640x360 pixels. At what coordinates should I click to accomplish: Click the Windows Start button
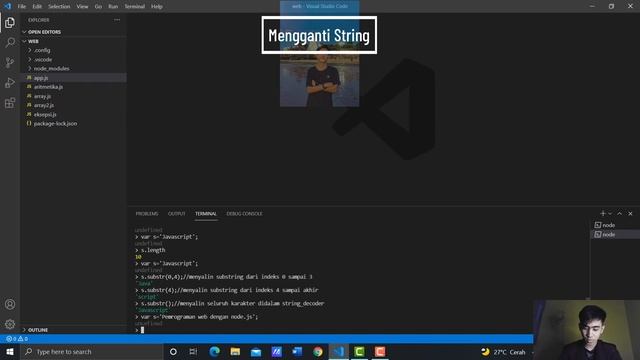(10, 351)
